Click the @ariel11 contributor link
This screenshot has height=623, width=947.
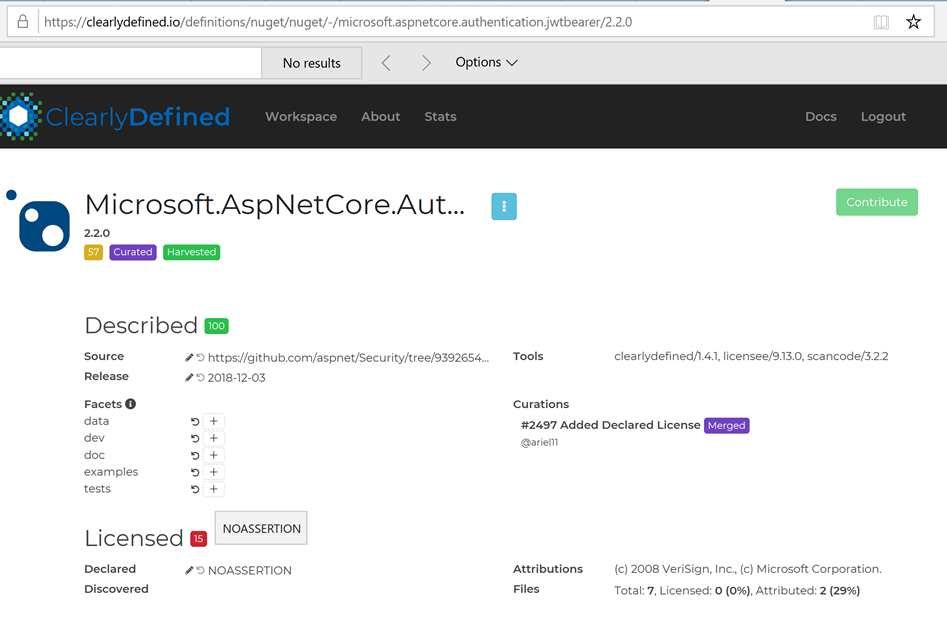coord(540,441)
